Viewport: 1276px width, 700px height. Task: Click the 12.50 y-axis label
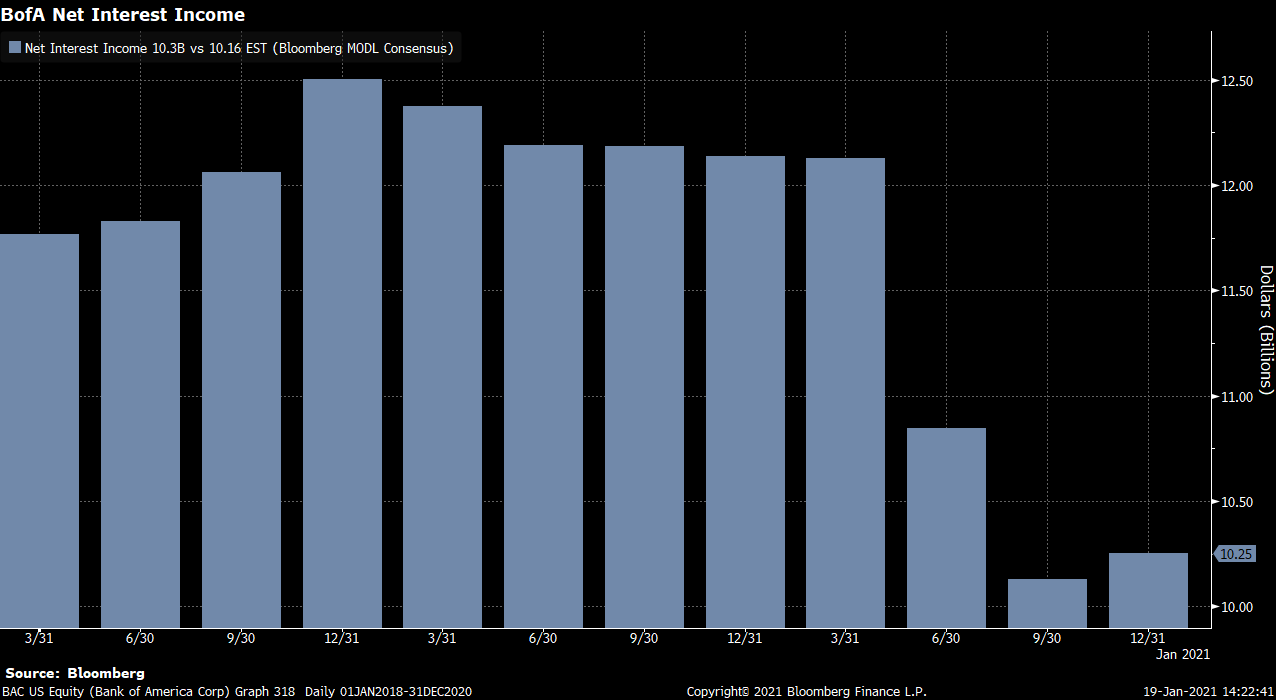(1238, 80)
